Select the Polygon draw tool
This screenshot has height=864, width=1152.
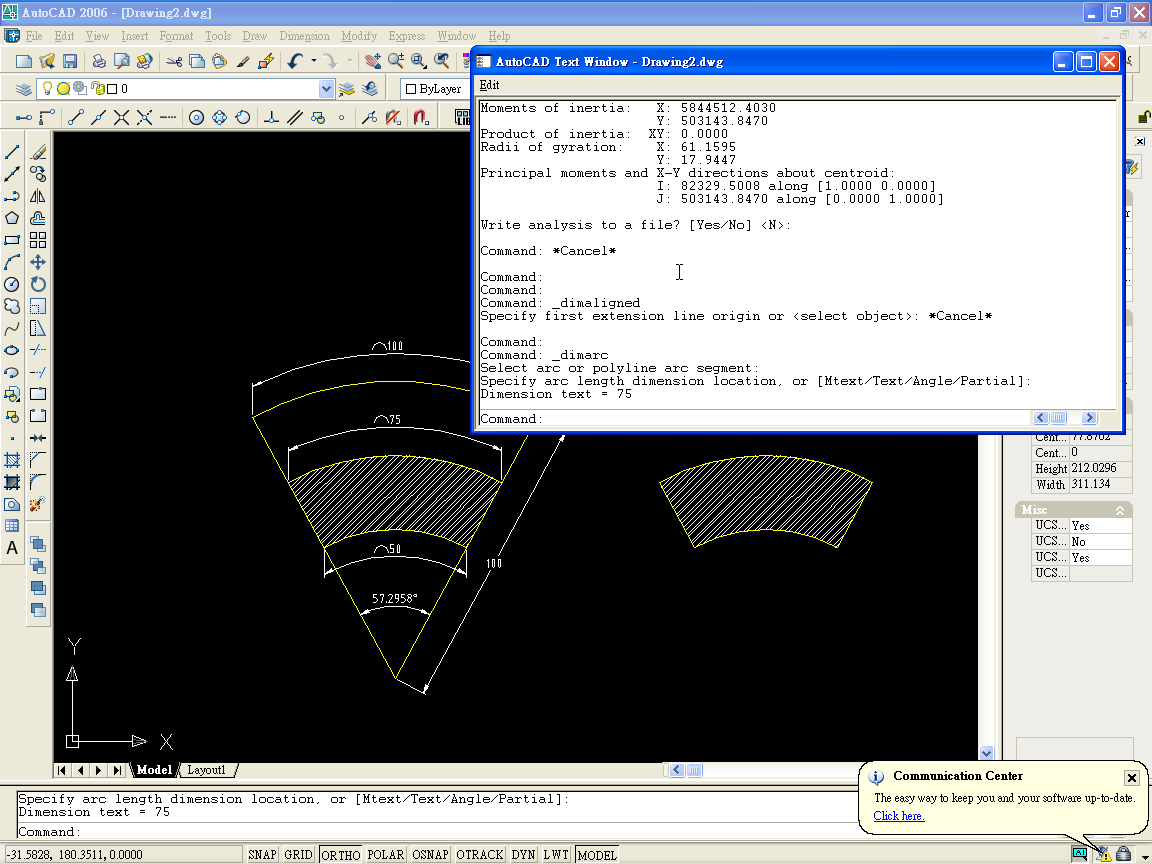(x=12, y=218)
